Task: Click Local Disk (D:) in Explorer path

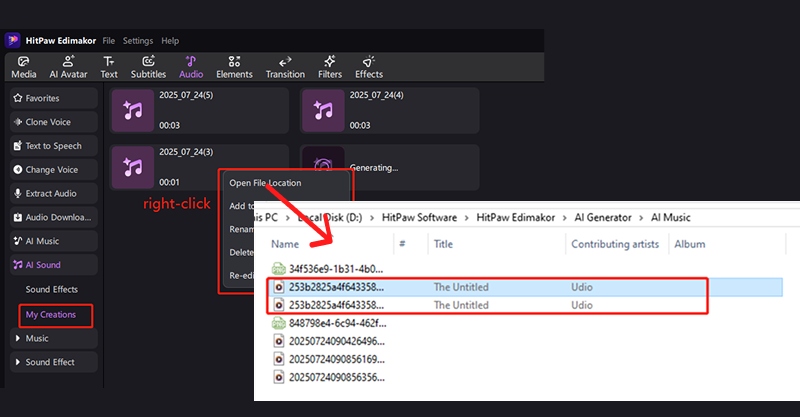Action: pos(330,217)
